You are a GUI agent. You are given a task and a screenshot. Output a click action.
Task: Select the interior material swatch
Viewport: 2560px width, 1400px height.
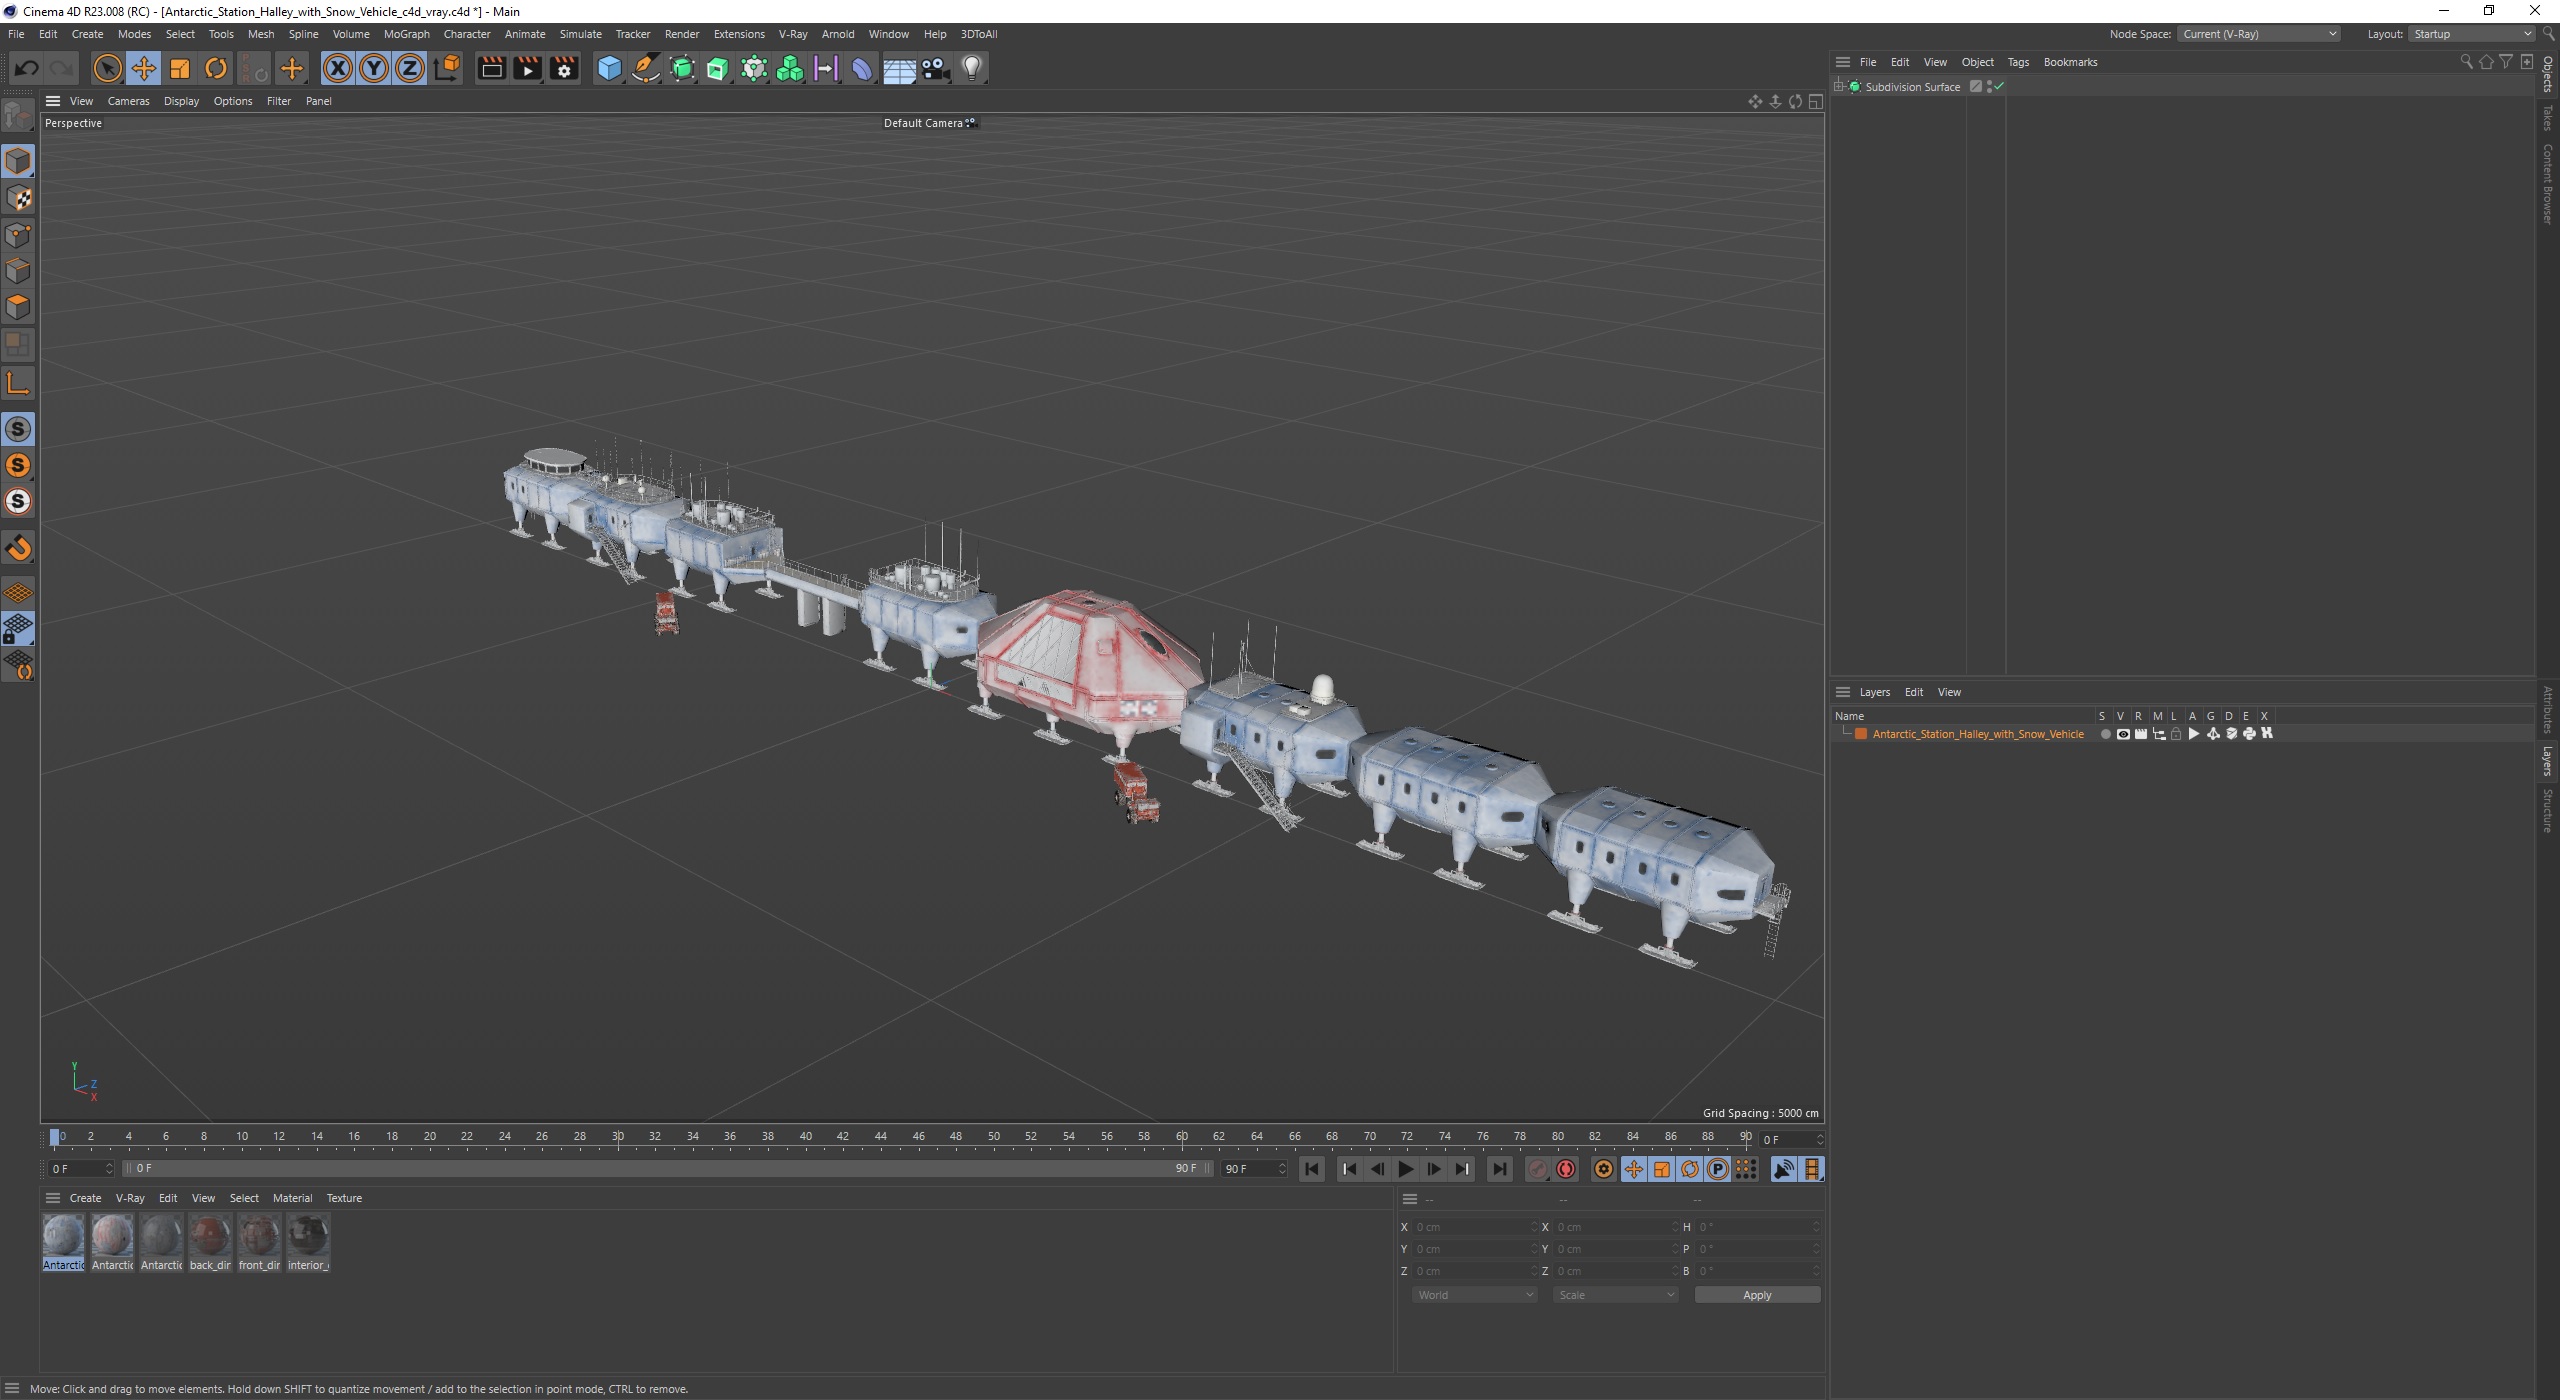point(308,1242)
